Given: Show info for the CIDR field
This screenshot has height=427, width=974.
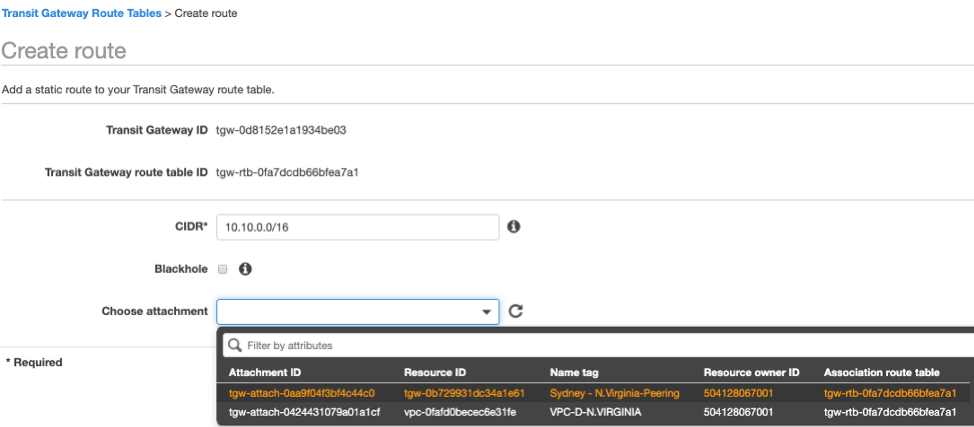Looking at the screenshot, I should coord(514,227).
